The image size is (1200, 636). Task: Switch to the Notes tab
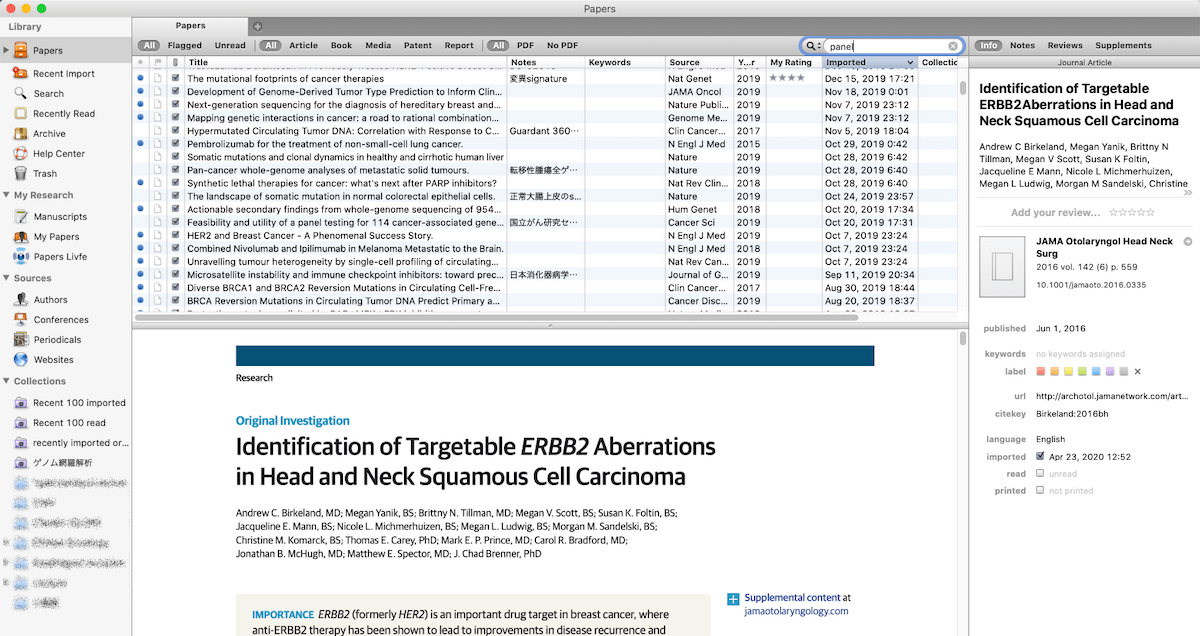[x=1022, y=46]
